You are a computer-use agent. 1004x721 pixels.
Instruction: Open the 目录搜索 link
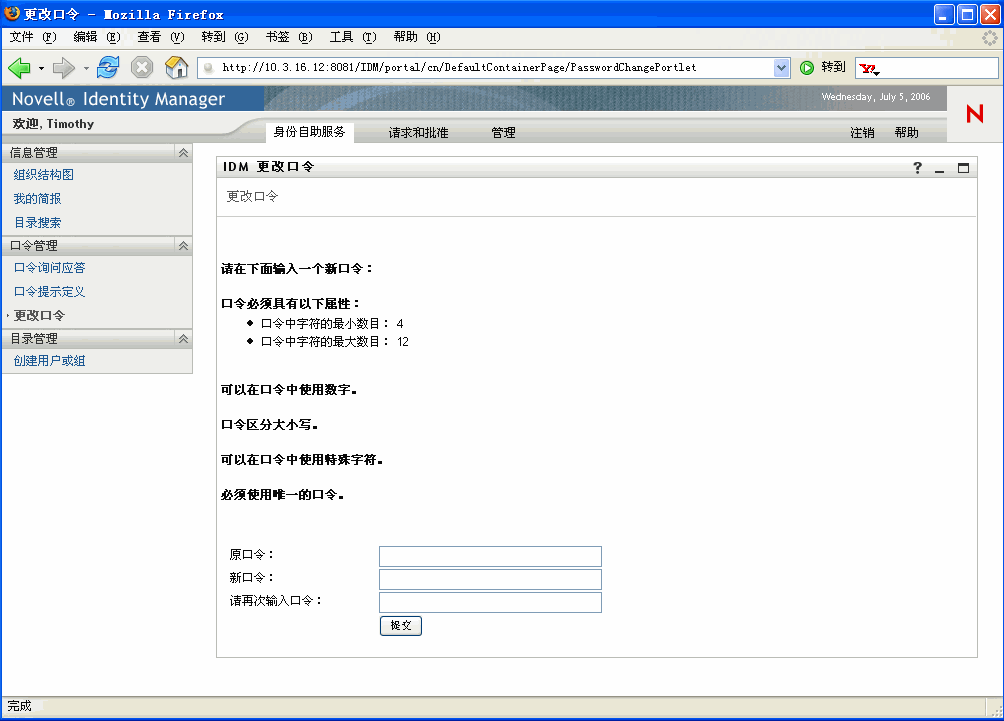(x=37, y=222)
